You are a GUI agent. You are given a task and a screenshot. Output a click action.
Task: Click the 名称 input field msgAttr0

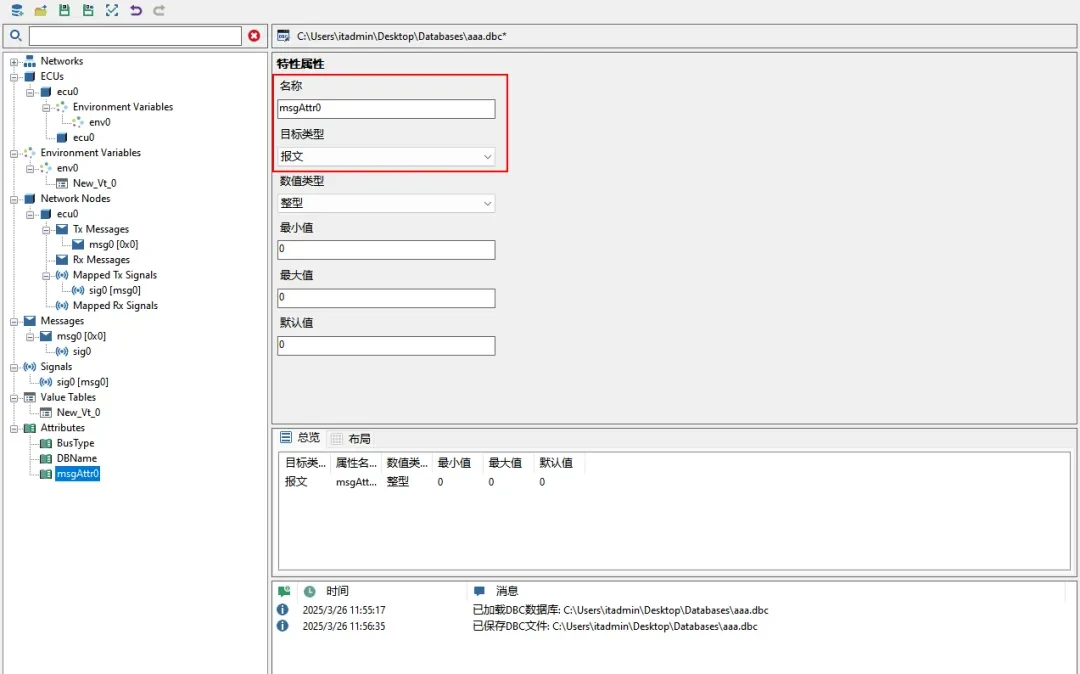click(386, 108)
